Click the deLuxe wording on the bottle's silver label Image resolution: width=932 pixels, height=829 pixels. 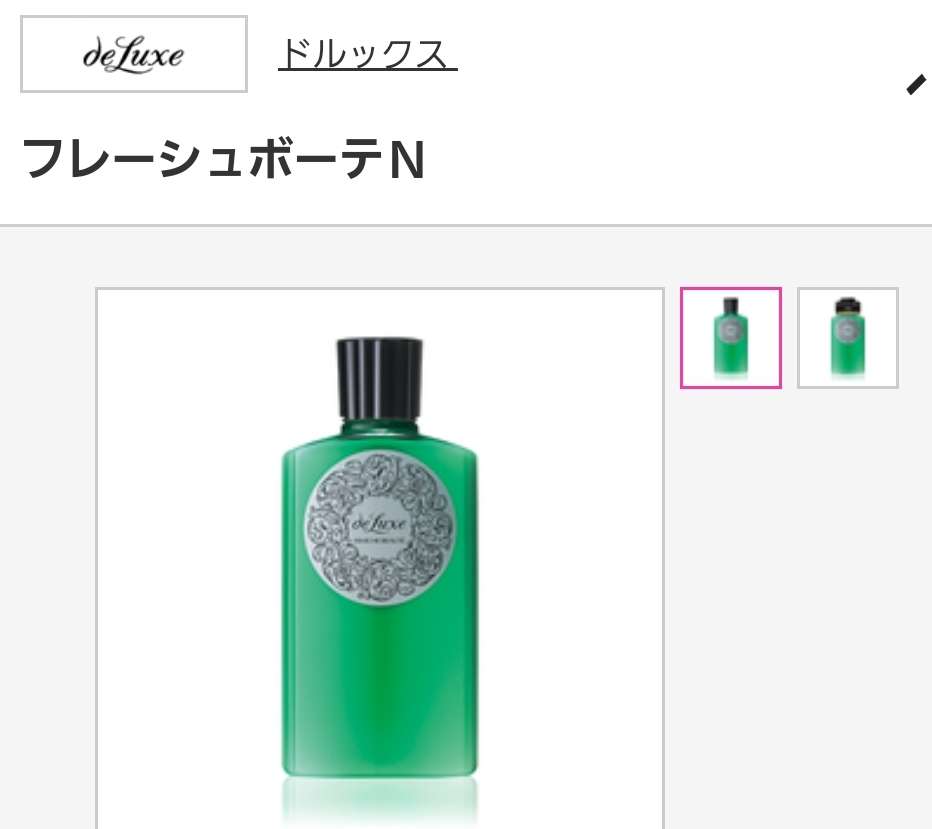pos(379,523)
